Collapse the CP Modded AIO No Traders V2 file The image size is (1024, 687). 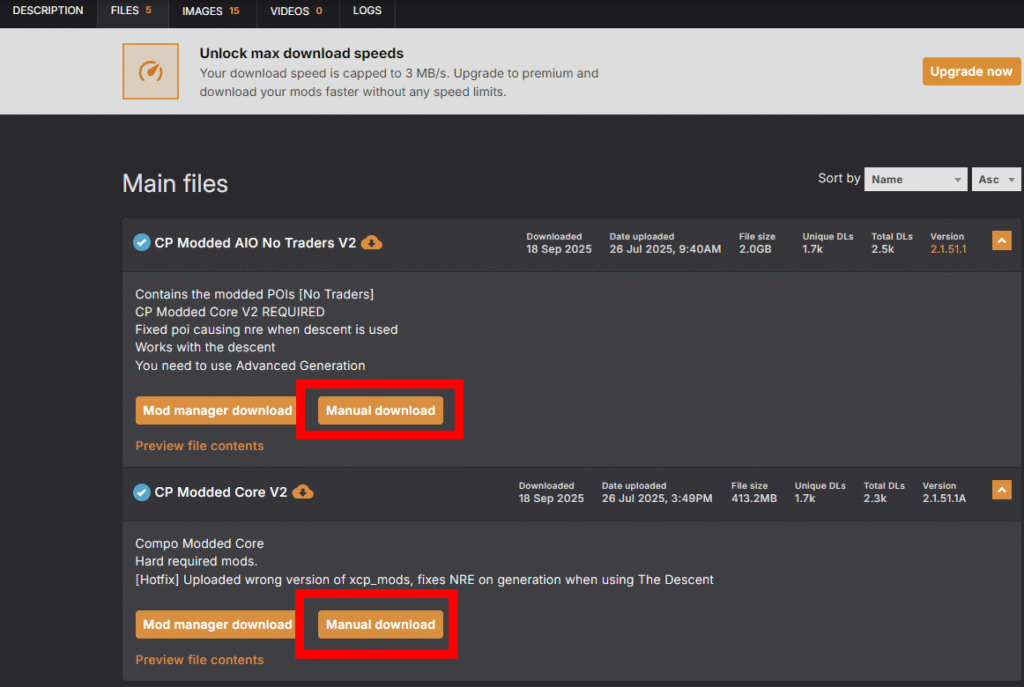(x=1001, y=241)
